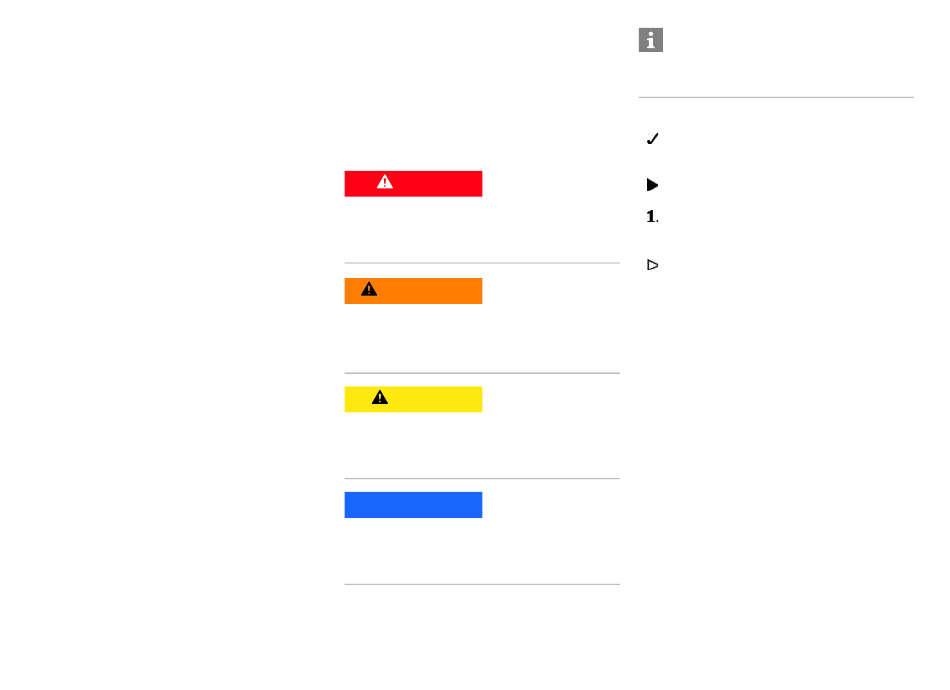Pick the red danger banner background
950x690 pixels.
click(x=413, y=184)
